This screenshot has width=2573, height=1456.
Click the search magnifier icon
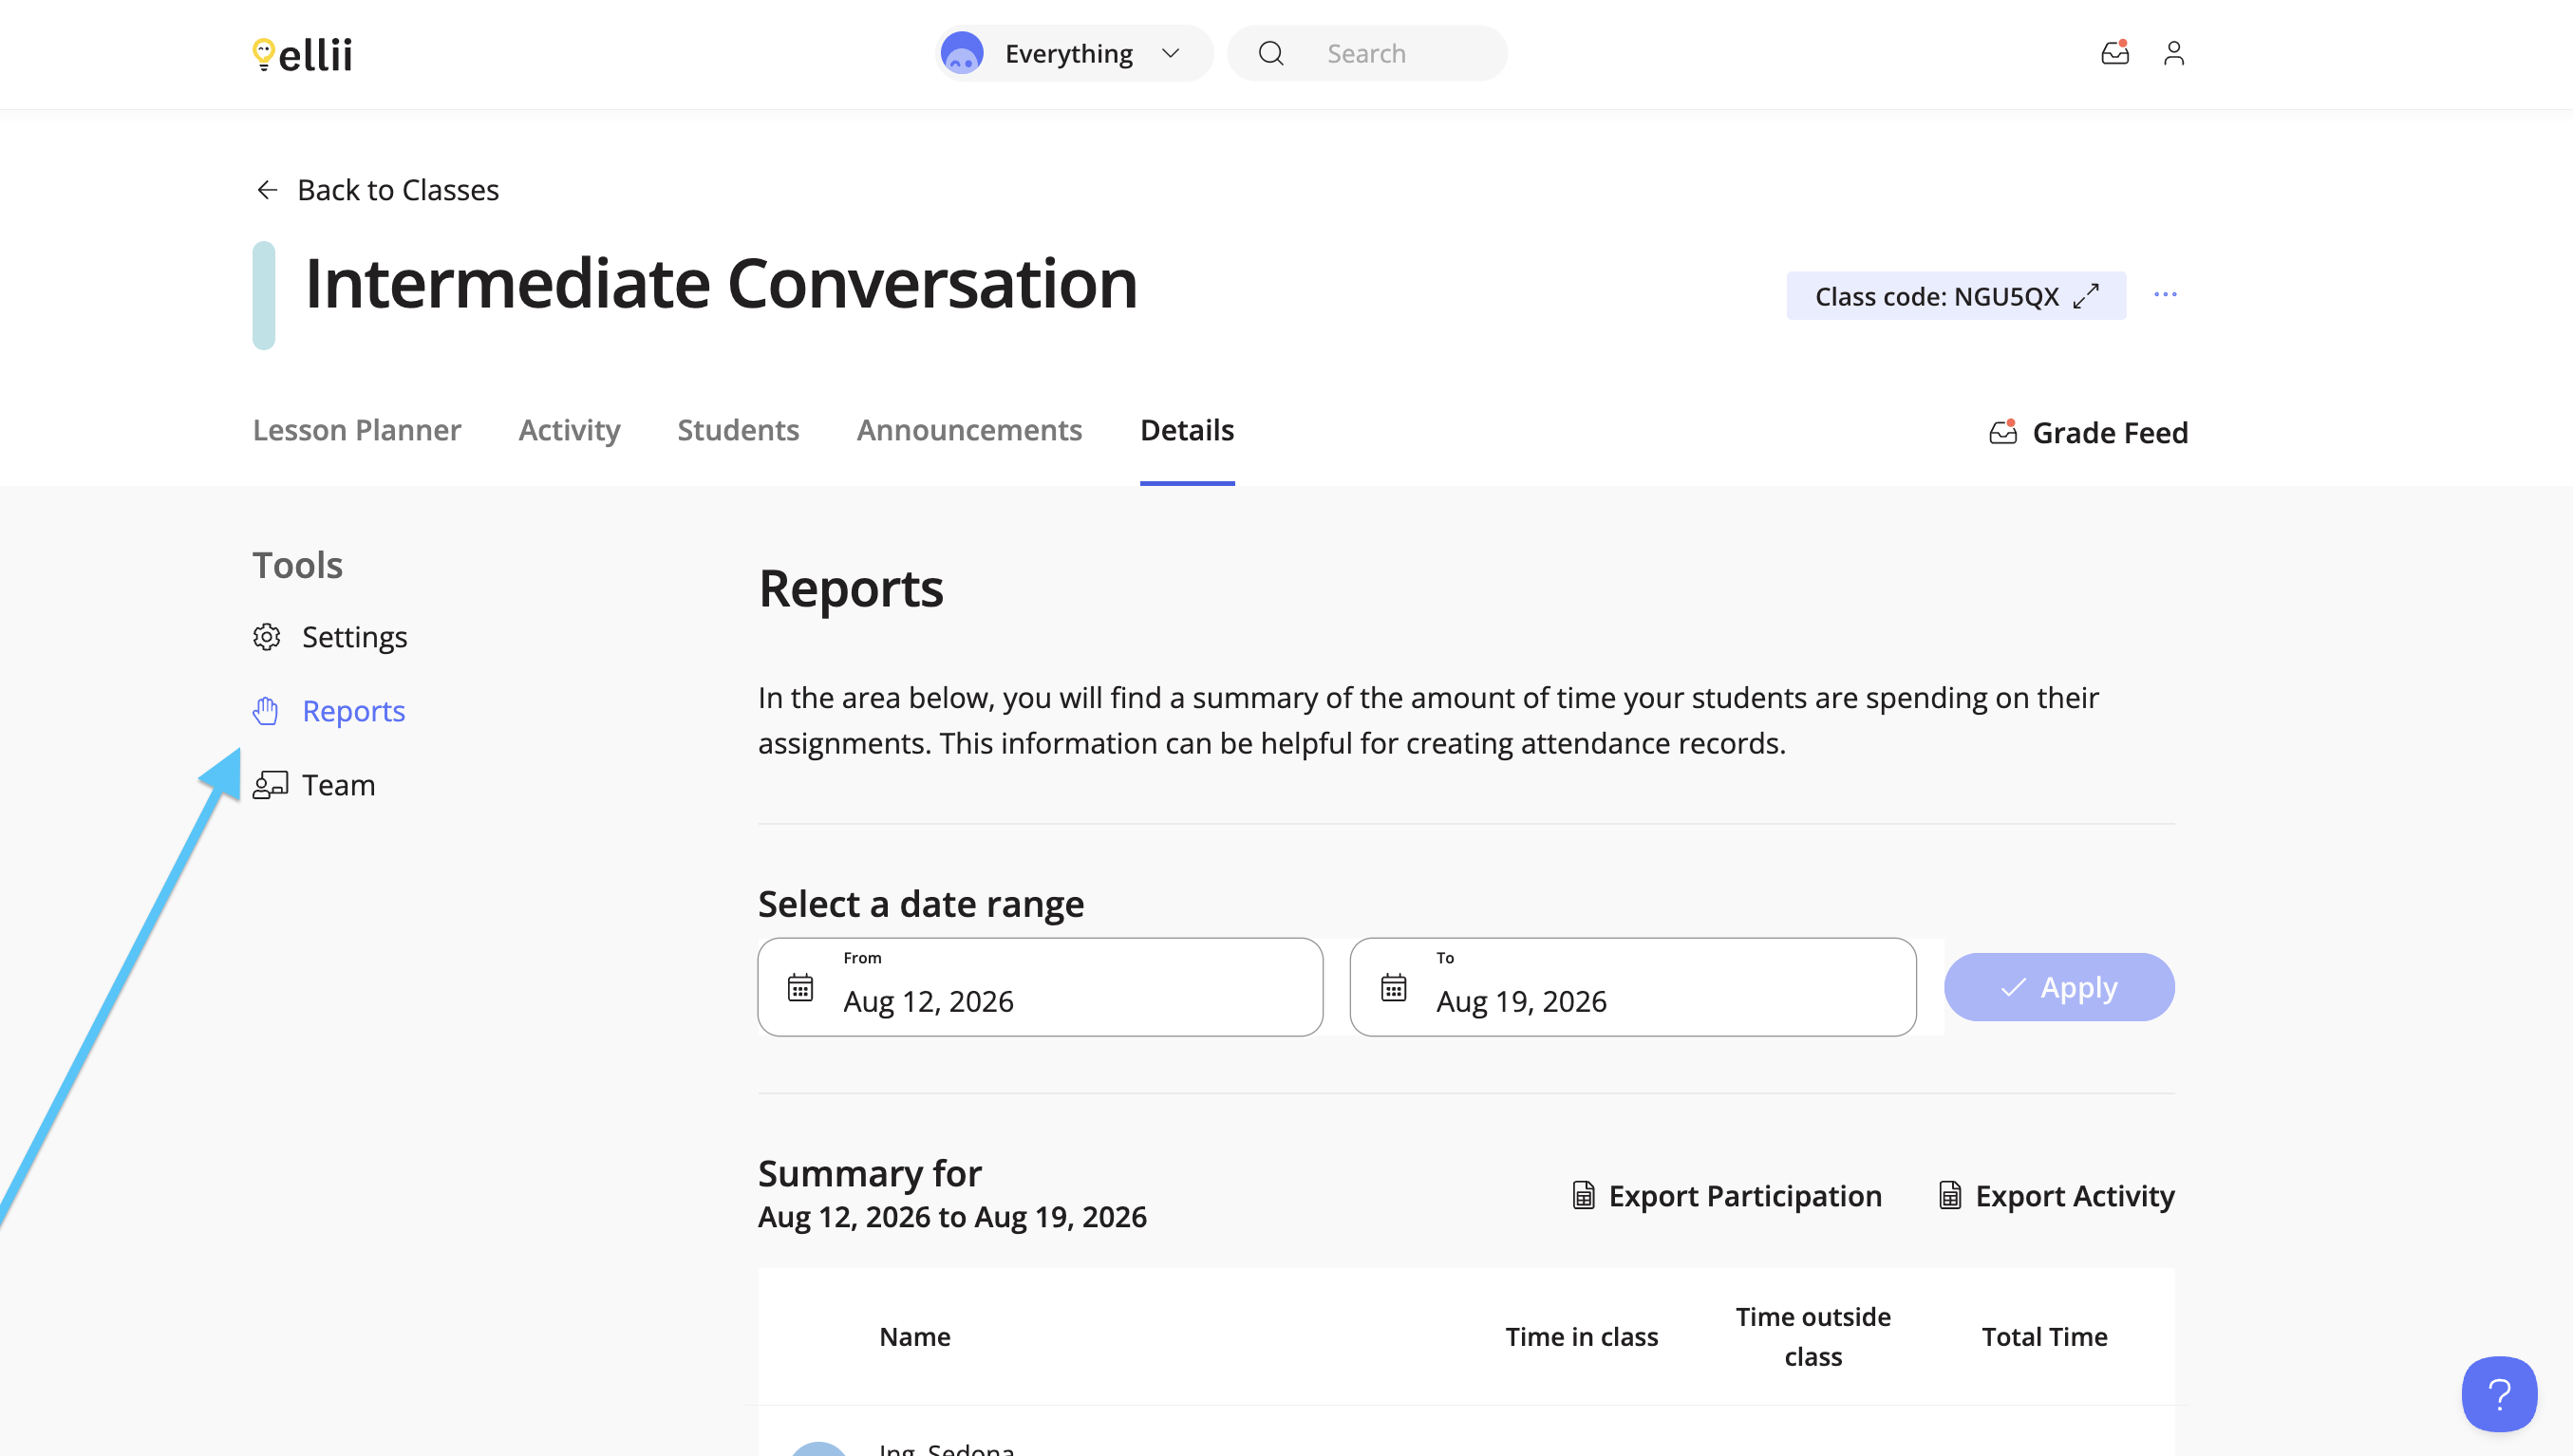(1270, 53)
